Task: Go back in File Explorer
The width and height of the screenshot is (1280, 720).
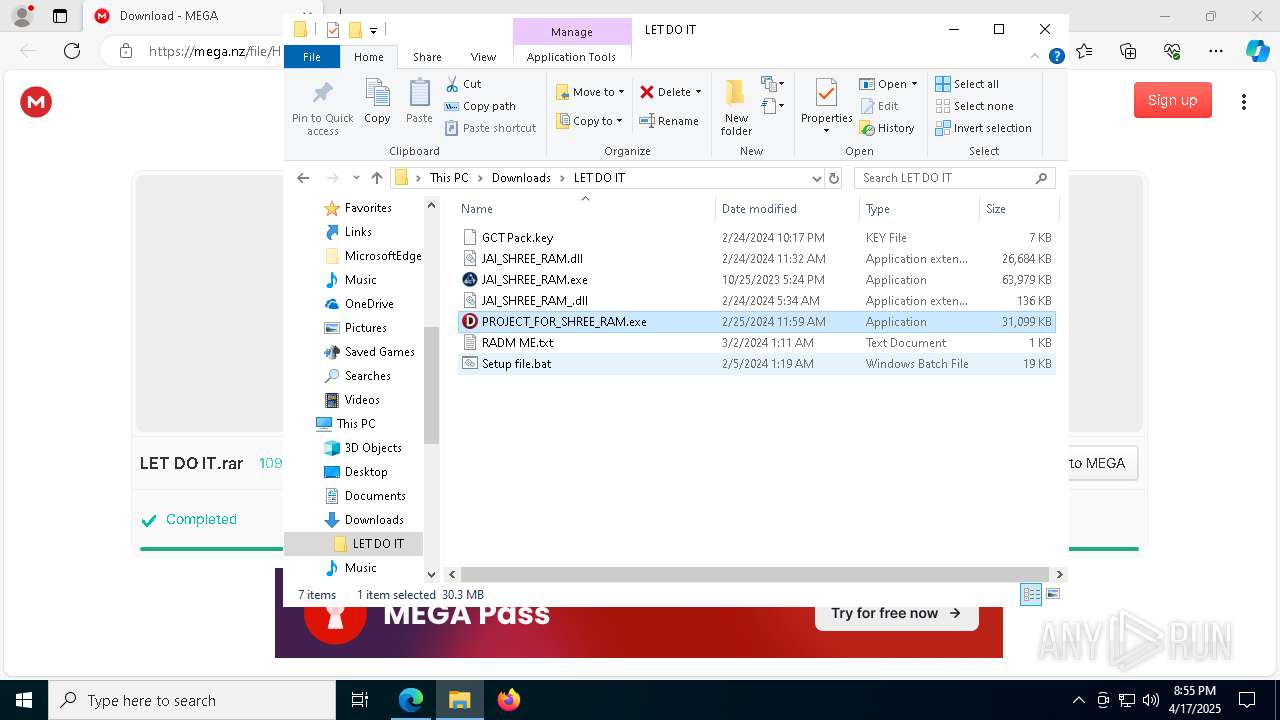Action: (303, 178)
